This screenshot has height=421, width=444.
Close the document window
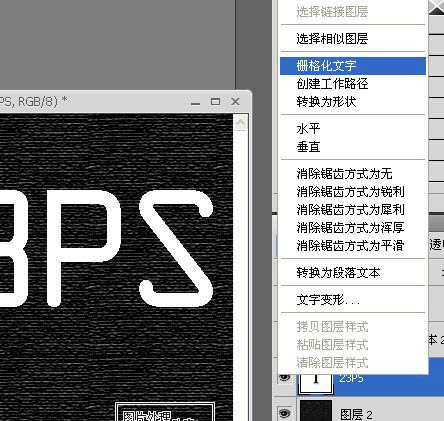coord(235,101)
